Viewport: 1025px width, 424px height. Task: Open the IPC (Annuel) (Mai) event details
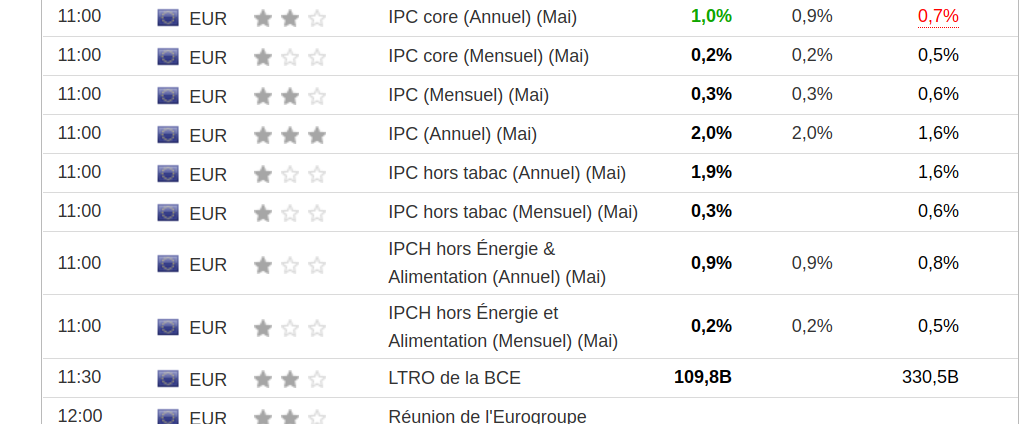462,134
